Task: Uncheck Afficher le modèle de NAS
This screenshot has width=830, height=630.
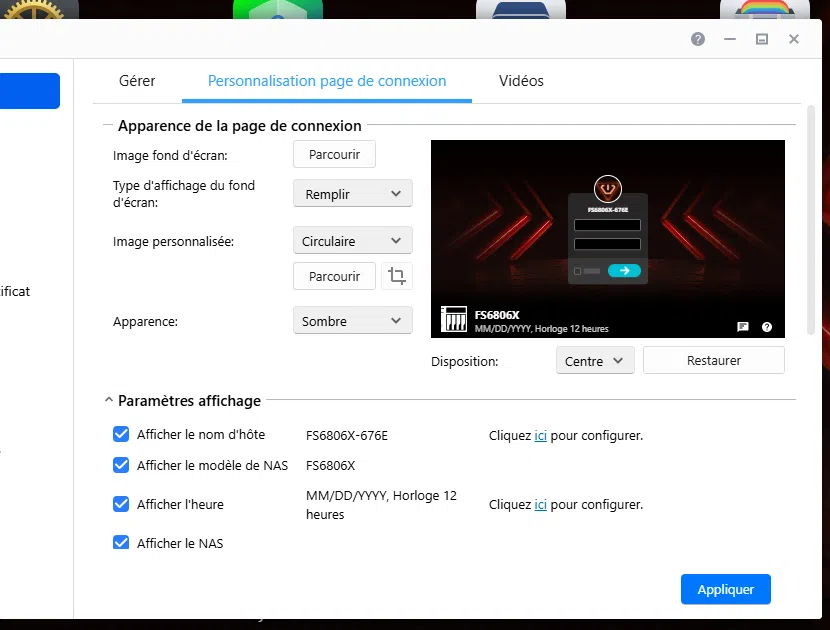Action: pos(121,465)
